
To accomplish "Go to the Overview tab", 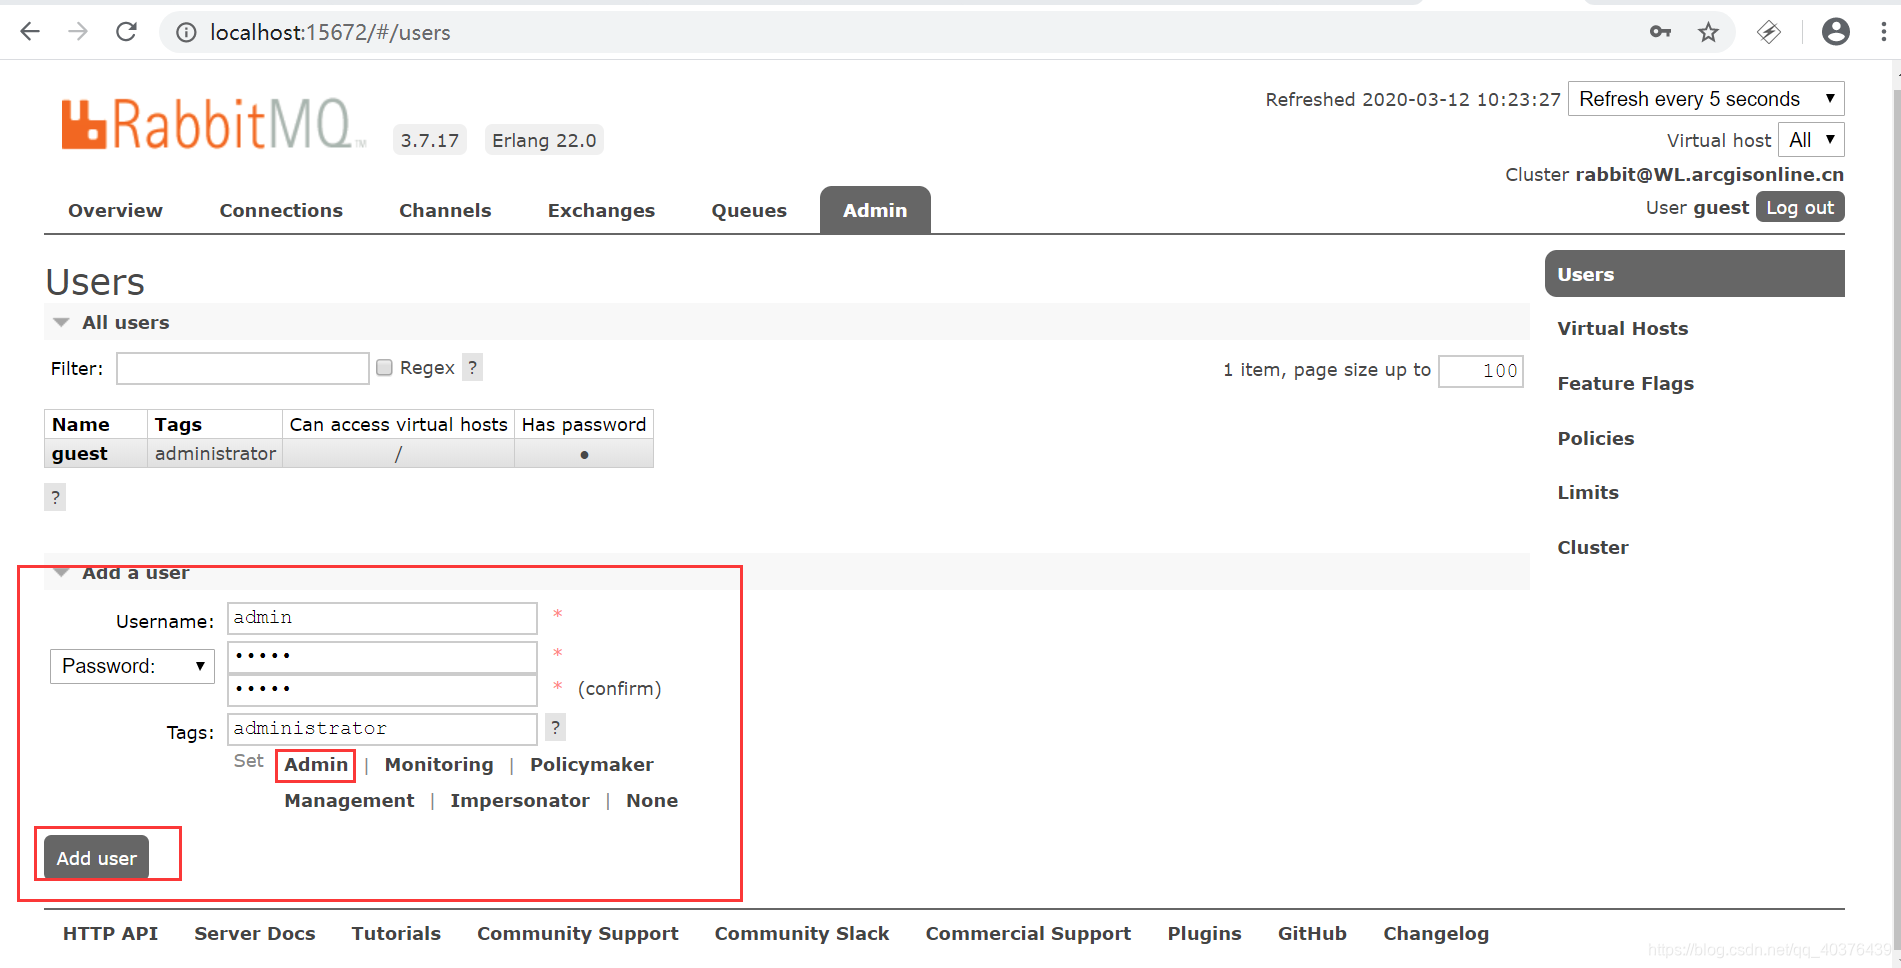I will (115, 210).
